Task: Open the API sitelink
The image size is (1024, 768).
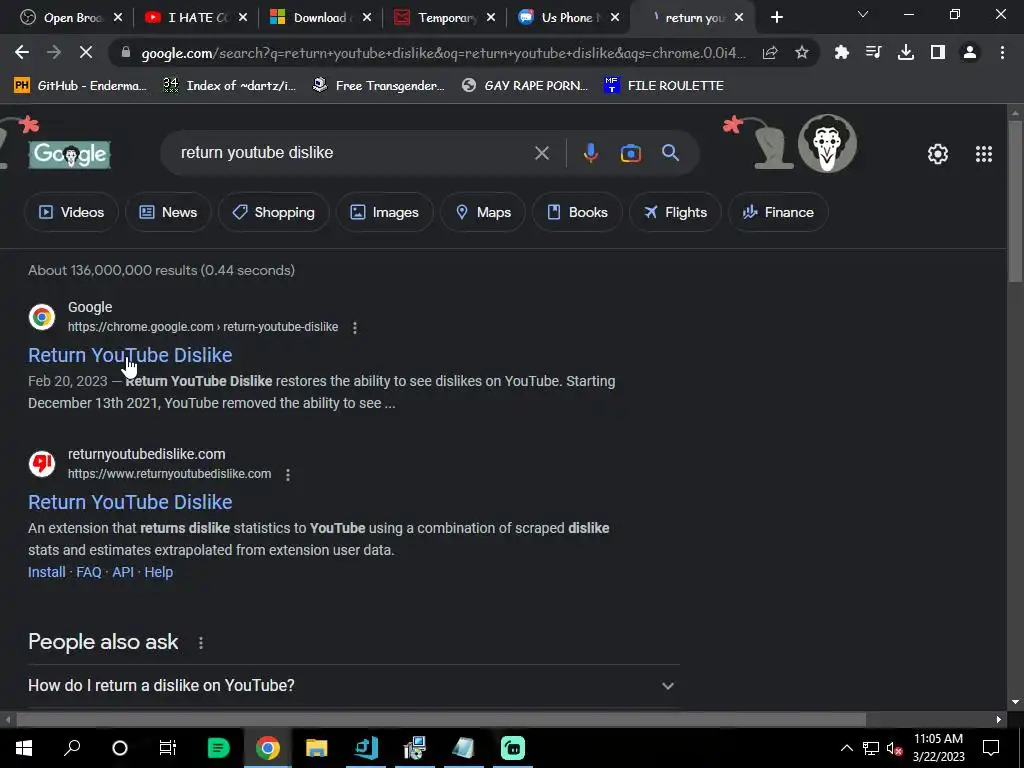Action: (x=123, y=573)
